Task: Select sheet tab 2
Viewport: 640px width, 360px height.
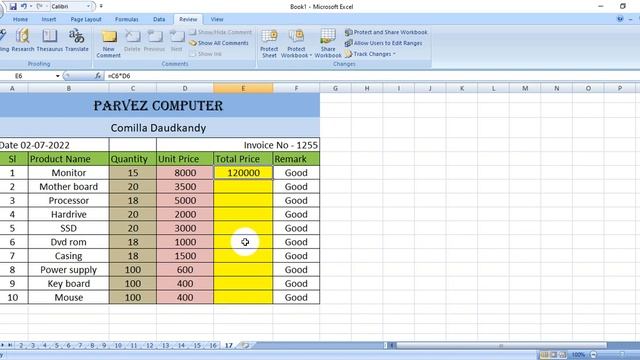Action: [x=21, y=345]
